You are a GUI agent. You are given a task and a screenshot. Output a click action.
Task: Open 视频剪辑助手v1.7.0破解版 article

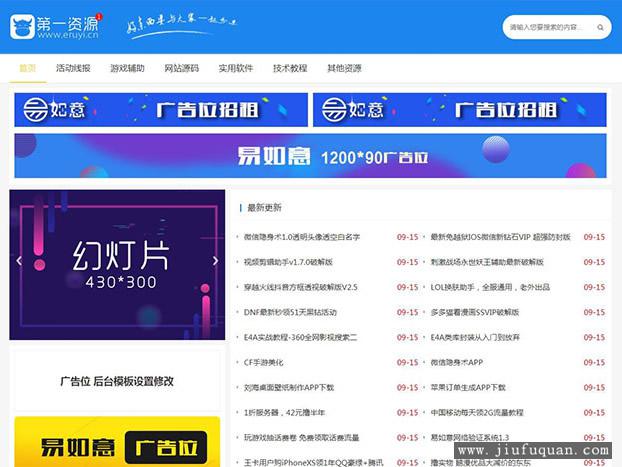288,262
